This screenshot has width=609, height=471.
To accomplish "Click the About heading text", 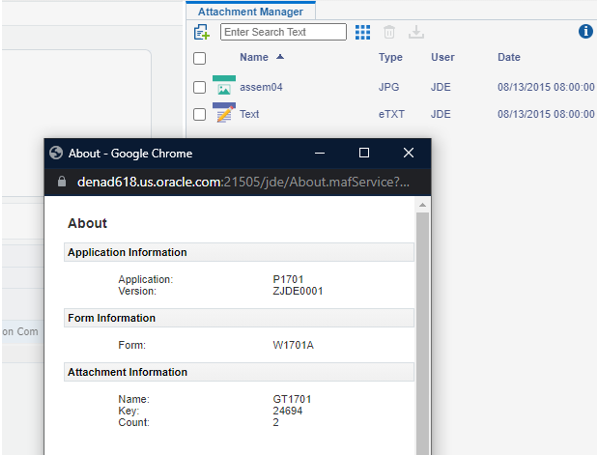I will pos(87,223).
